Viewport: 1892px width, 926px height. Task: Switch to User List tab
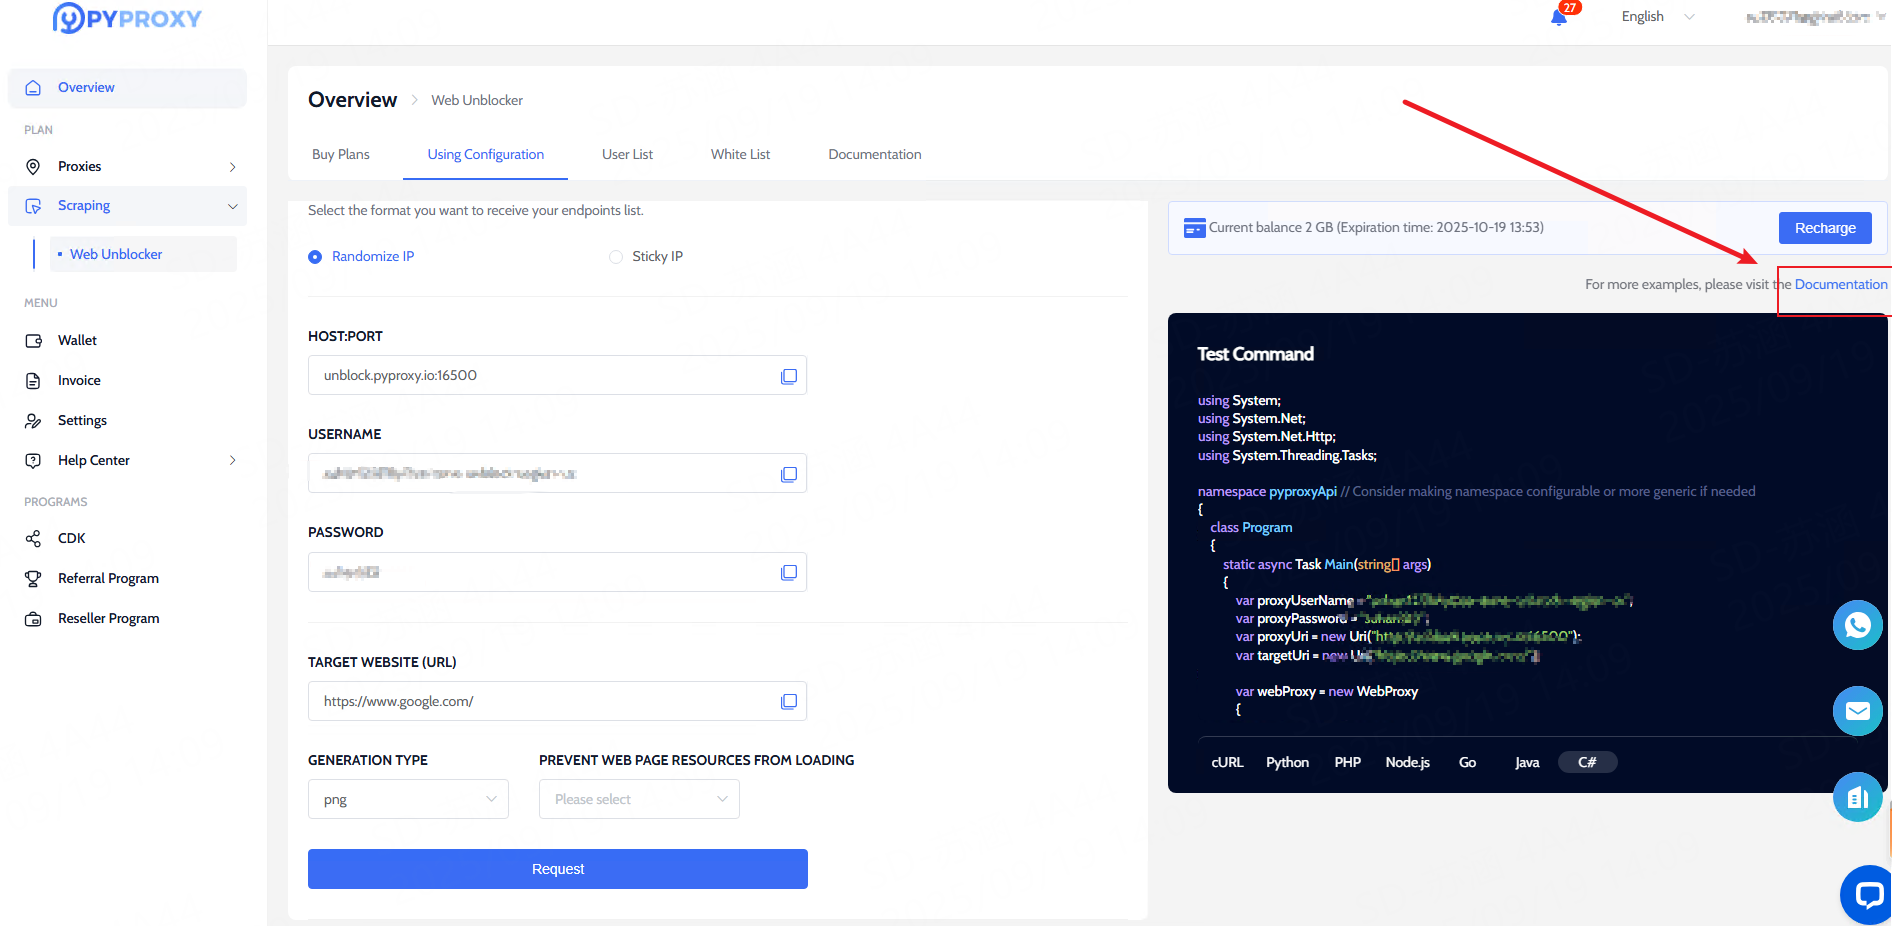627,155
